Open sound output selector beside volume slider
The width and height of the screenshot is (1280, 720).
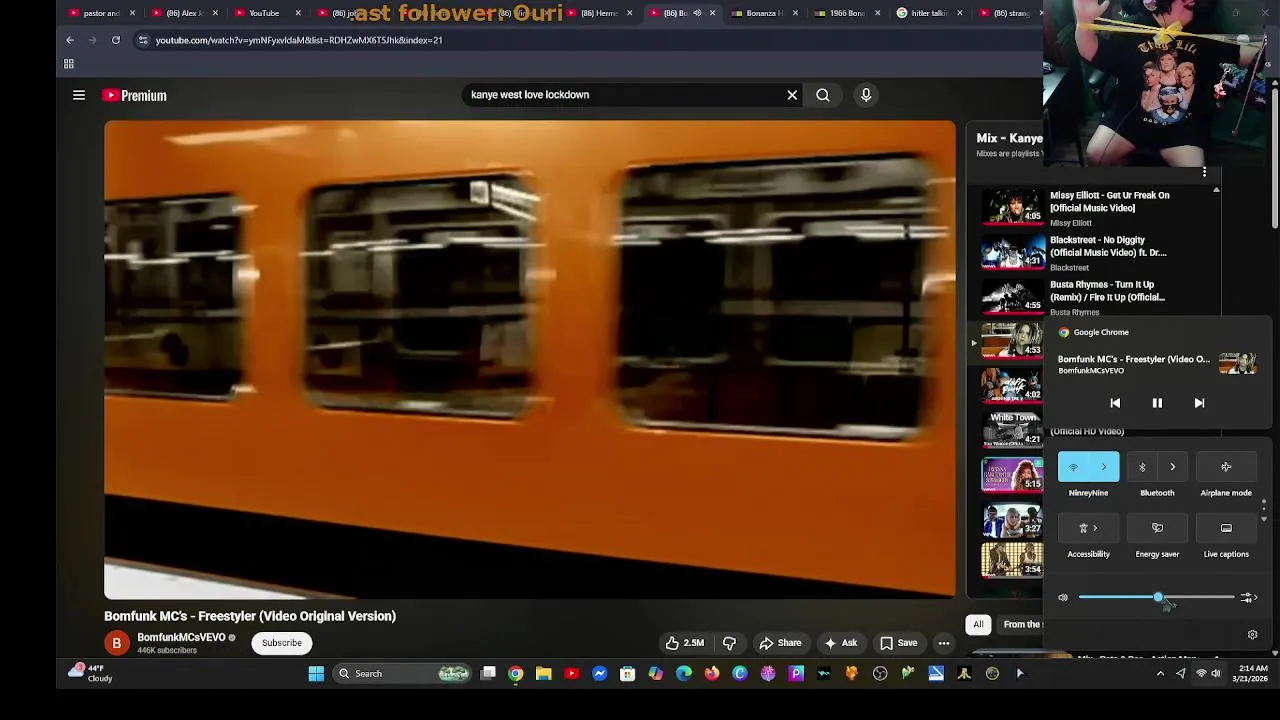pyautogui.click(x=1248, y=598)
